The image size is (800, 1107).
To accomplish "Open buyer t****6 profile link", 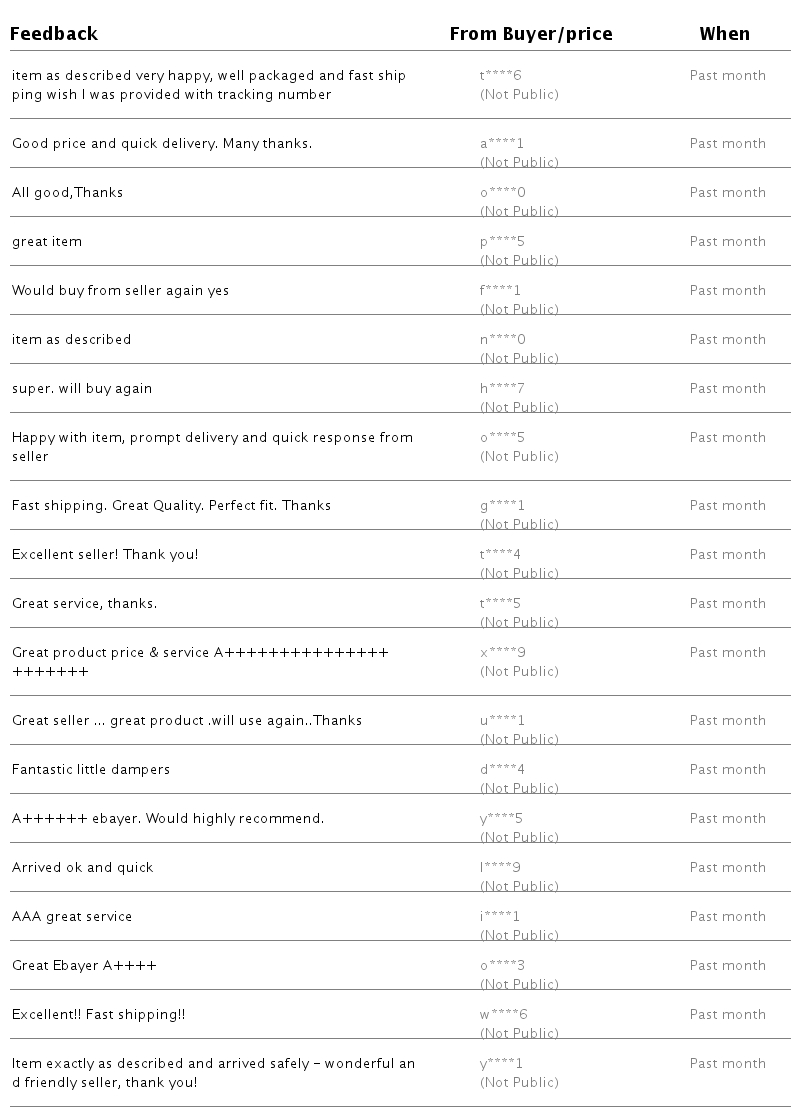I will [x=501, y=76].
